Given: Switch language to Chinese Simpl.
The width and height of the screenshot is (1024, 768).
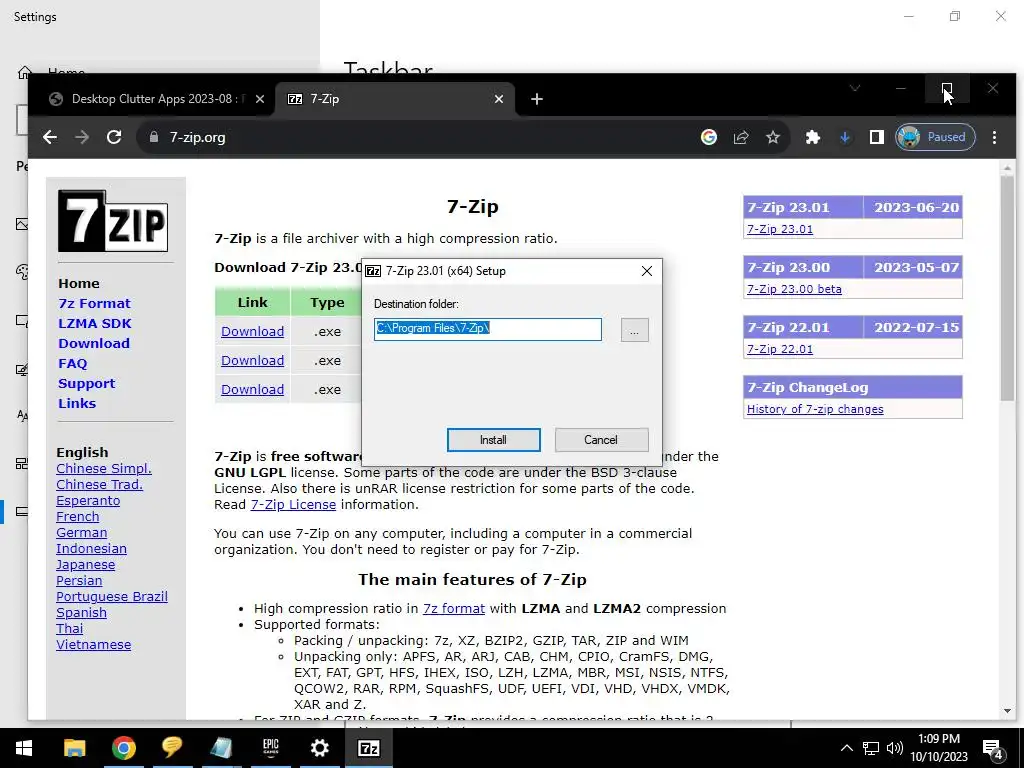Looking at the screenshot, I should coord(104,469).
